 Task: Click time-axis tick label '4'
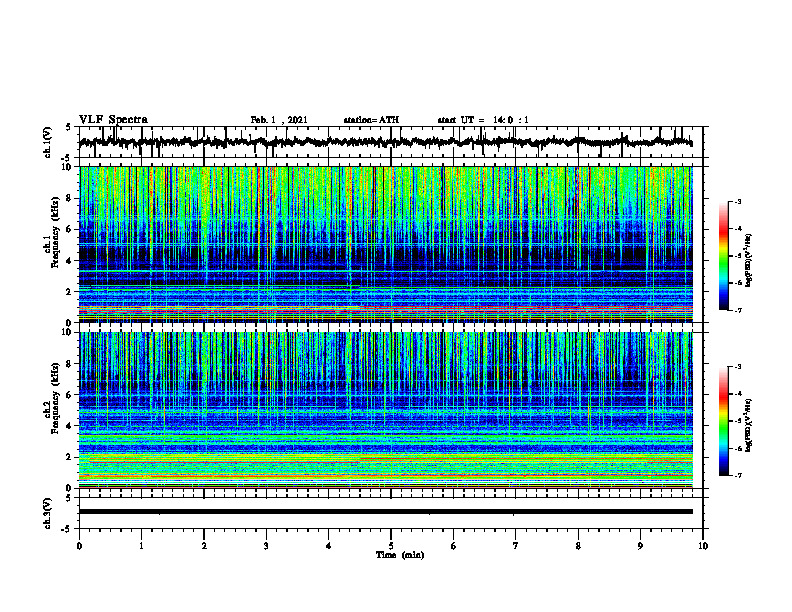(329, 546)
